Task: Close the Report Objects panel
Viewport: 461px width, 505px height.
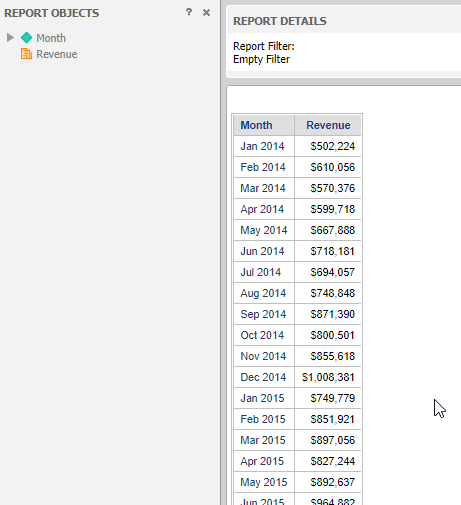Action: (206, 13)
